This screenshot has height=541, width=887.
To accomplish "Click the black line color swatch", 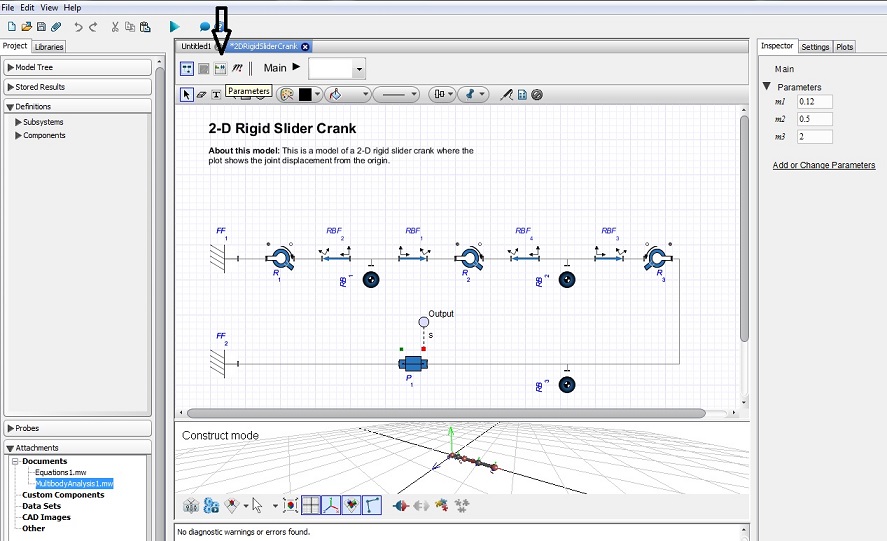I will [305, 95].
